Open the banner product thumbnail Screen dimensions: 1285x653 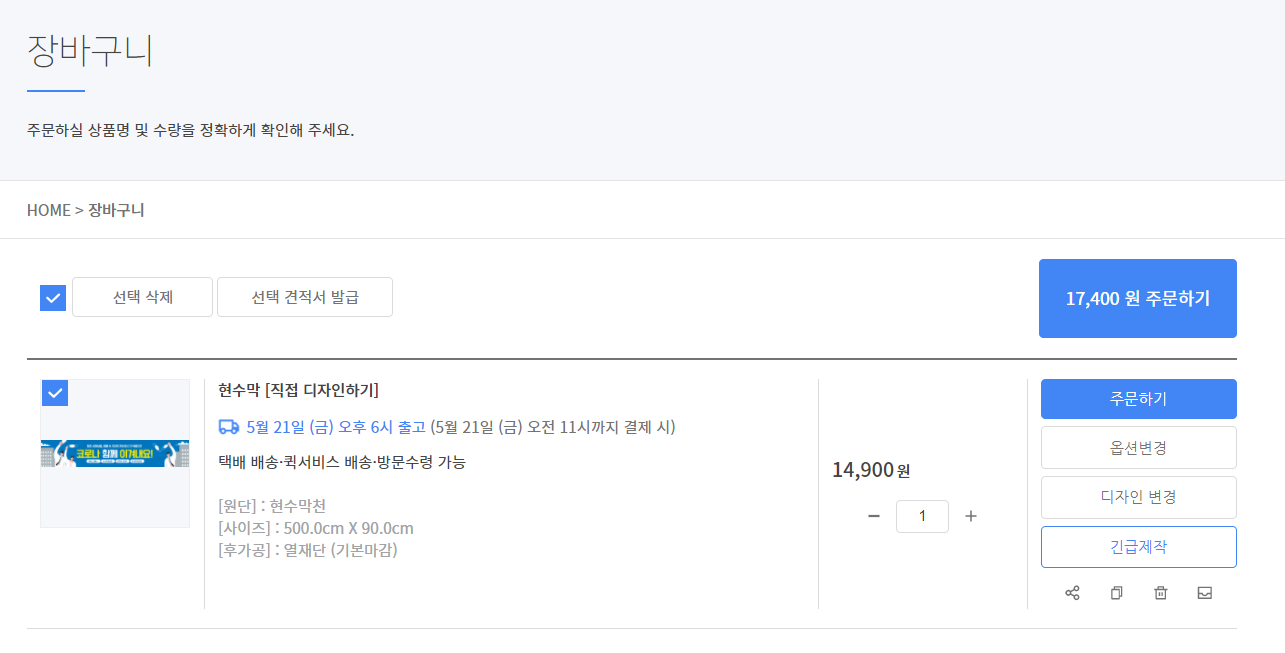(115, 453)
